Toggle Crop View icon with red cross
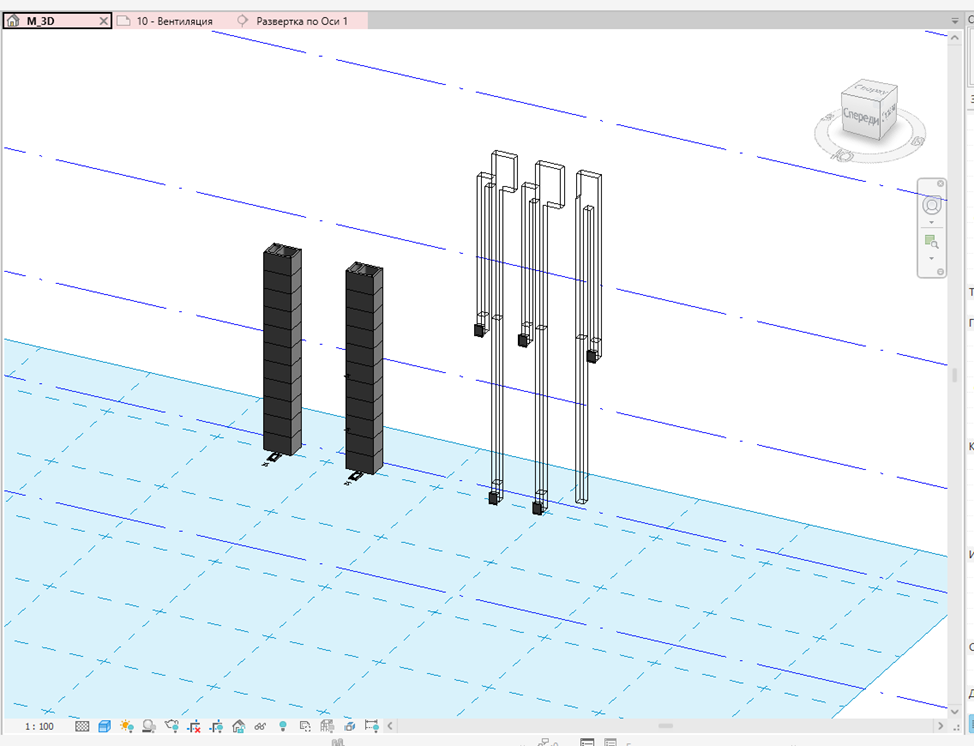This screenshot has width=974, height=746. pos(194,726)
